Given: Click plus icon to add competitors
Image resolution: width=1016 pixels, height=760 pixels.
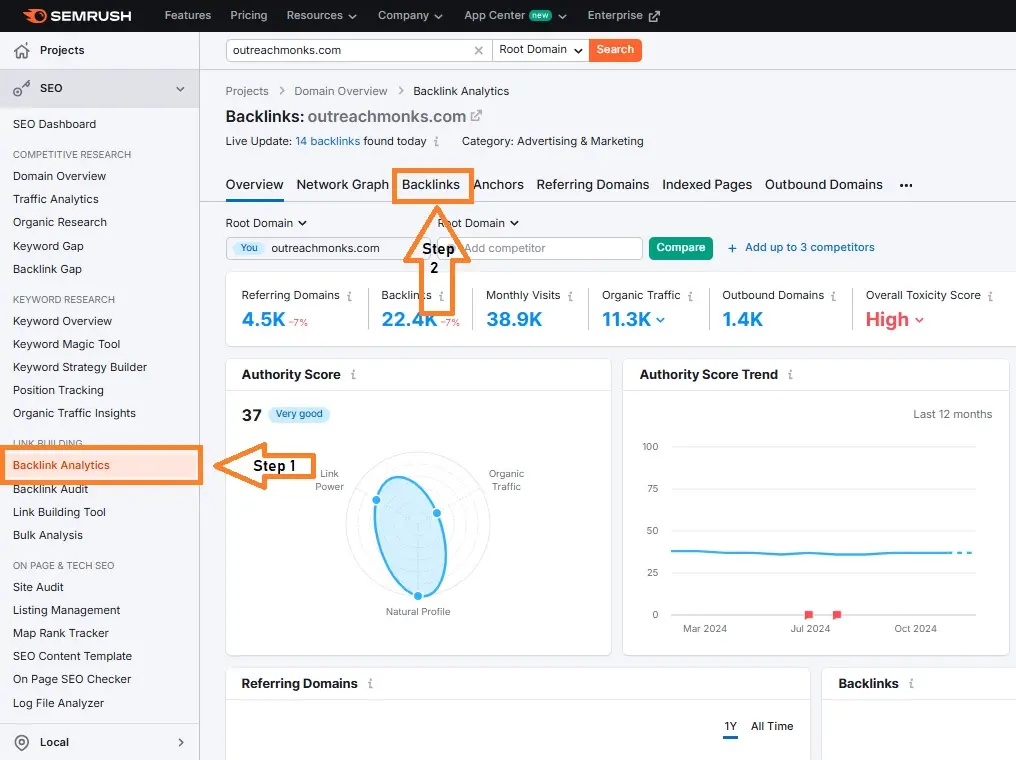Looking at the screenshot, I should [732, 248].
